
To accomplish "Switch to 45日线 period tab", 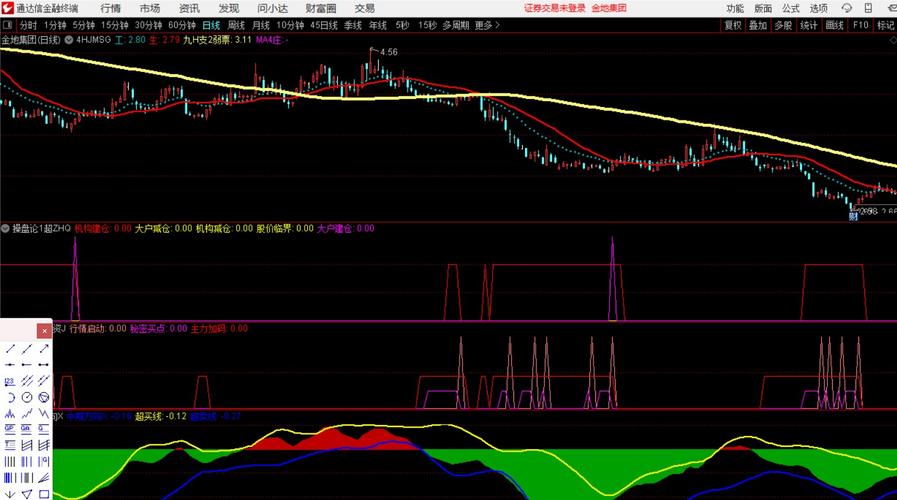I will coord(324,25).
